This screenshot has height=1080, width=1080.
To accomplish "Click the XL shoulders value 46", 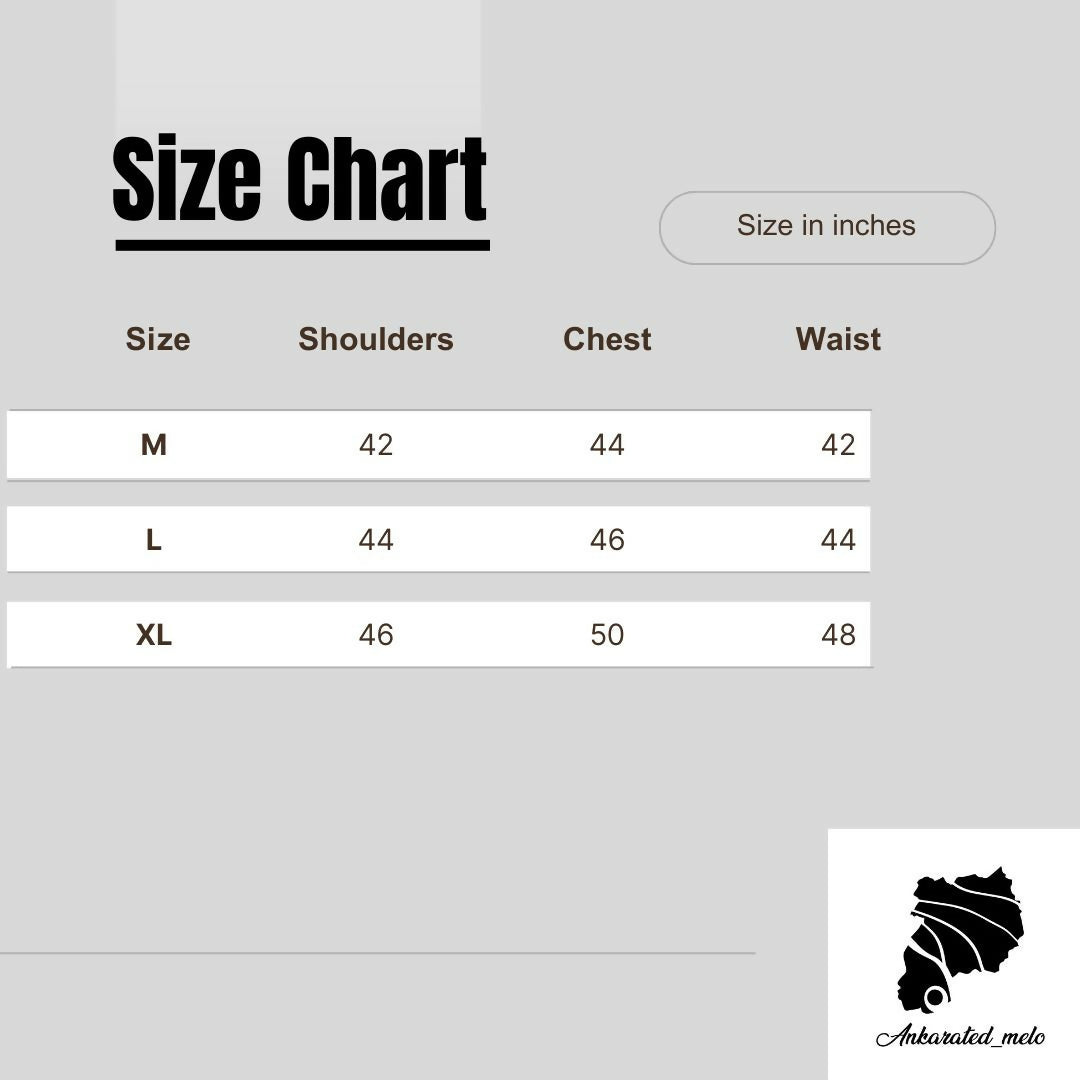I will coord(376,635).
